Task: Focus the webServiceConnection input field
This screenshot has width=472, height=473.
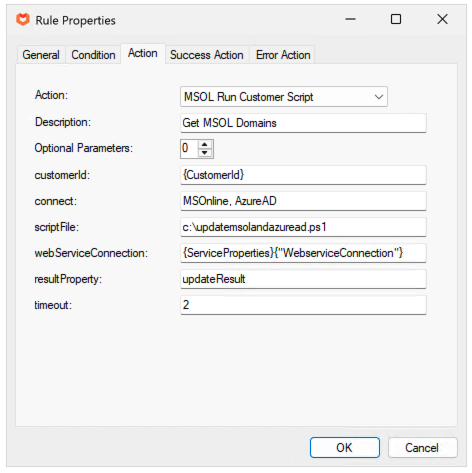Action: point(303,253)
